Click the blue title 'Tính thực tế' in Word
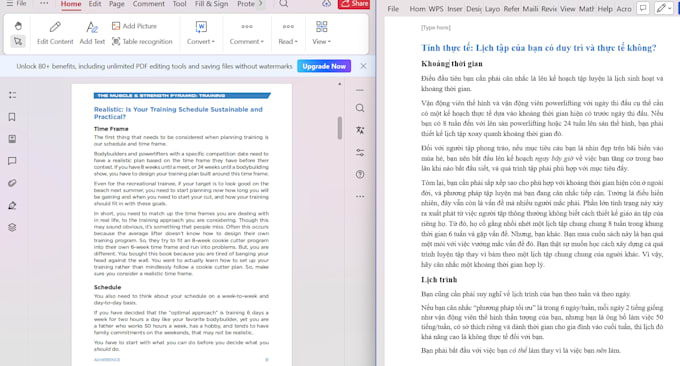 (539, 48)
